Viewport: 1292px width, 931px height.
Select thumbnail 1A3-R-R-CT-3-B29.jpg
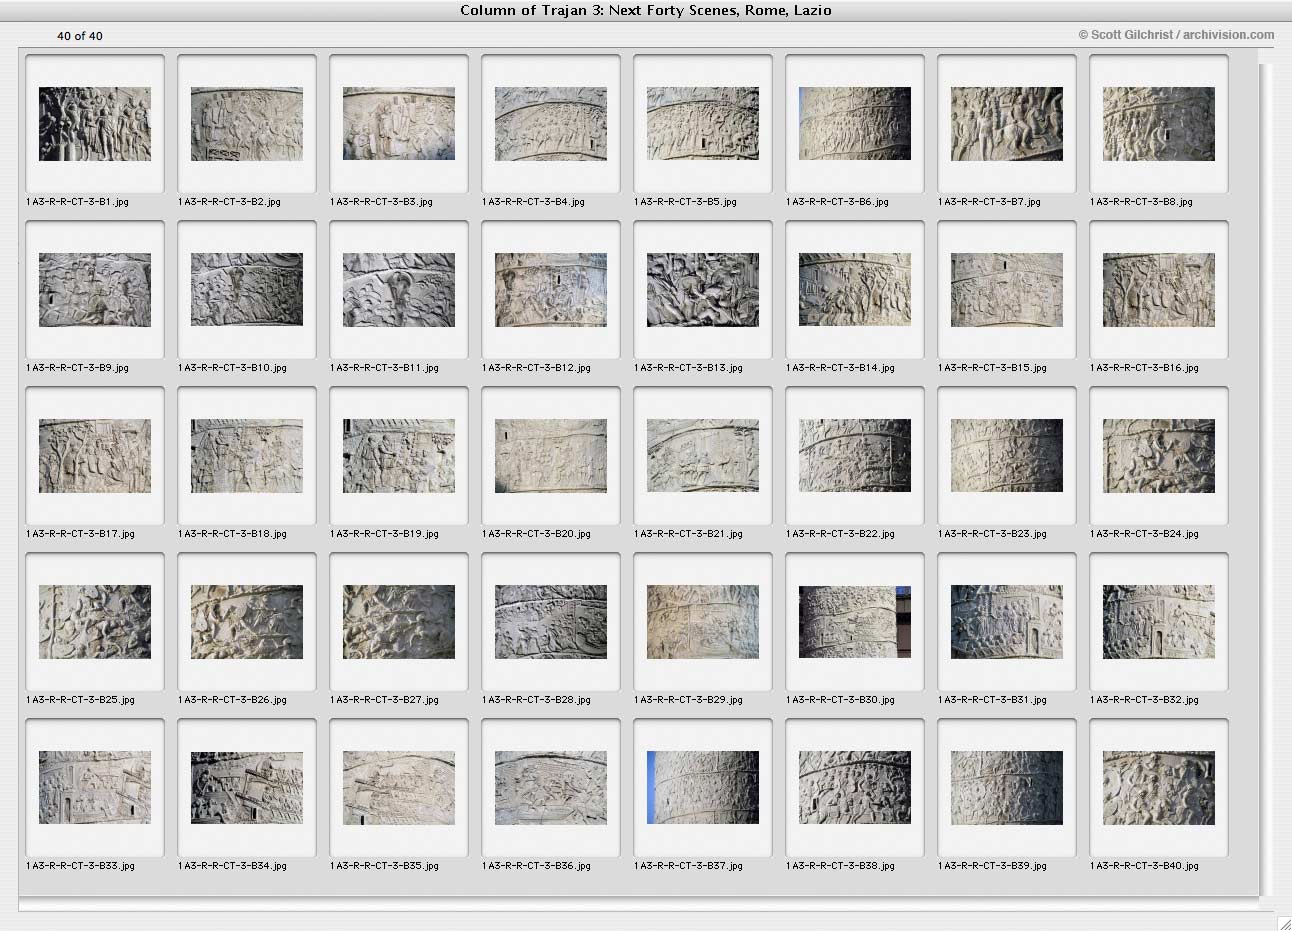tap(703, 622)
